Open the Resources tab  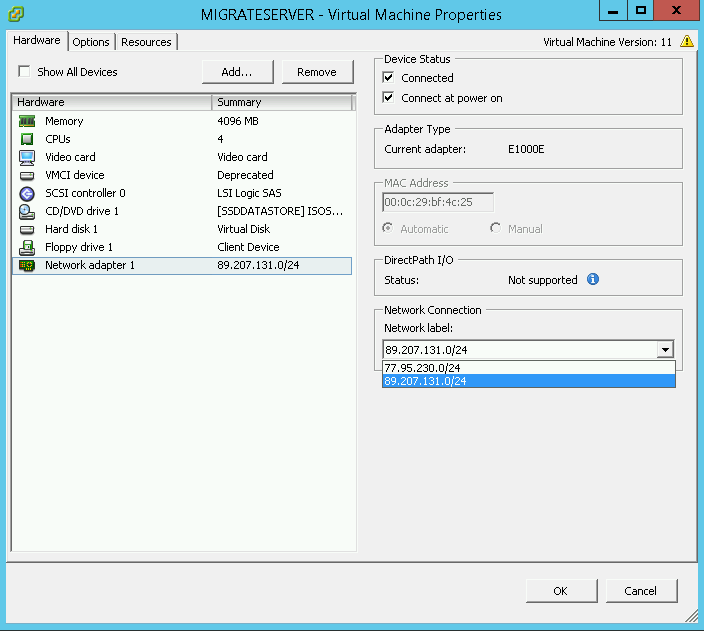tap(147, 42)
